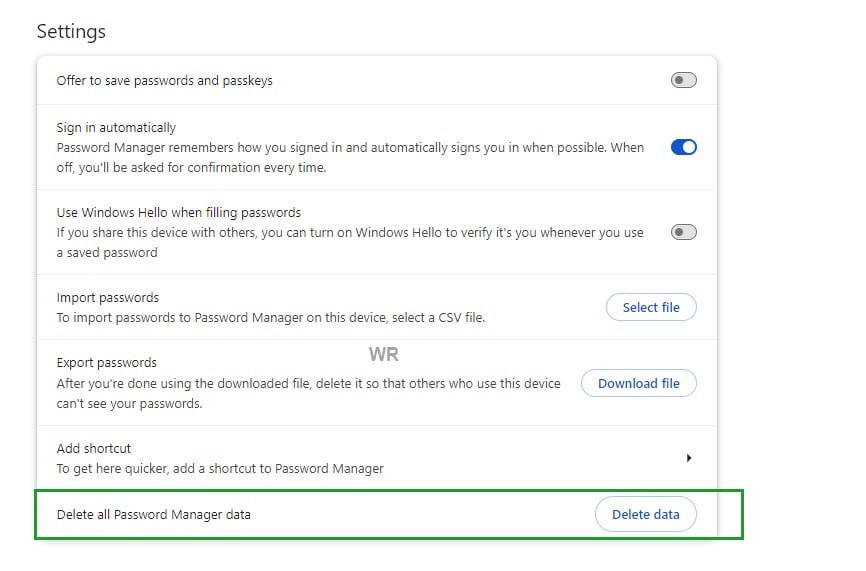The width and height of the screenshot is (866, 571).
Task: Click the Delete data button
Action: tap(645, 514)
